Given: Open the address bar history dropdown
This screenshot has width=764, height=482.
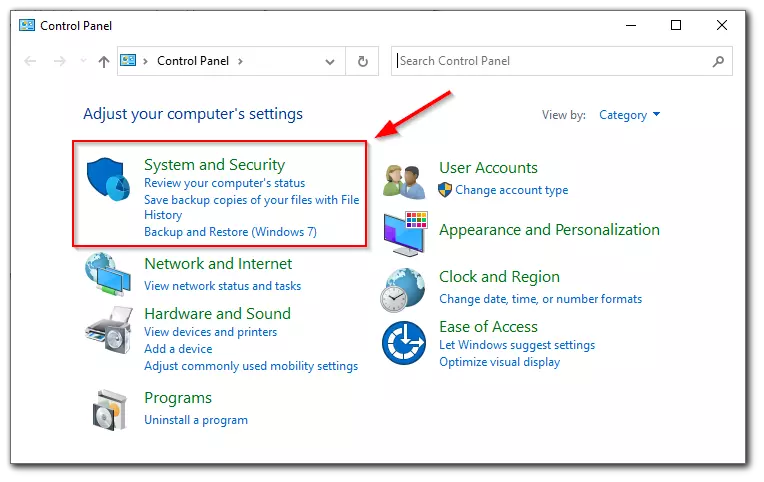Looking at the screenshot, I should 330,61.
